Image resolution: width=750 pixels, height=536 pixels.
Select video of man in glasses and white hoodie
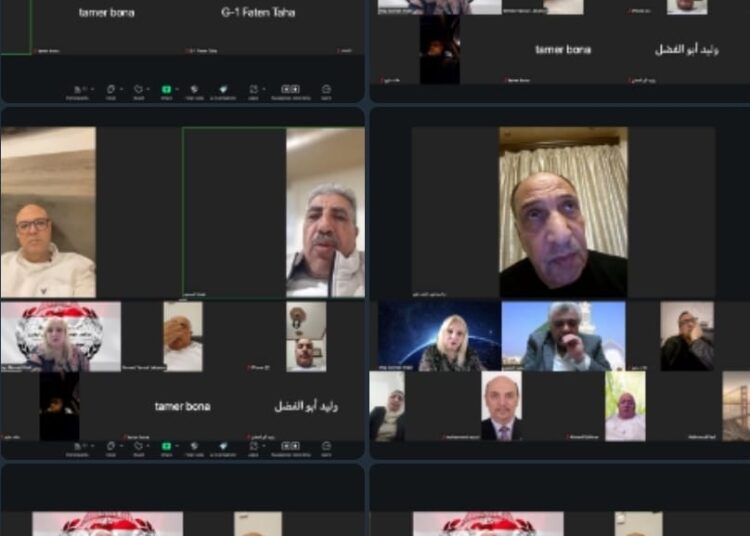point(48,212)
